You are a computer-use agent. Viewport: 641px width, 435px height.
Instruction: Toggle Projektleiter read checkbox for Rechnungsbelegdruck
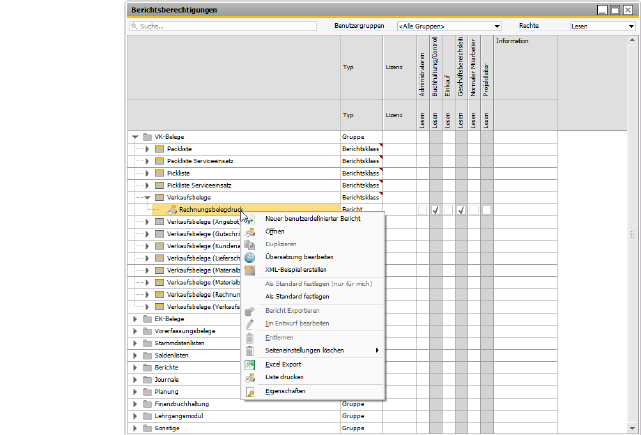point(486,210)
